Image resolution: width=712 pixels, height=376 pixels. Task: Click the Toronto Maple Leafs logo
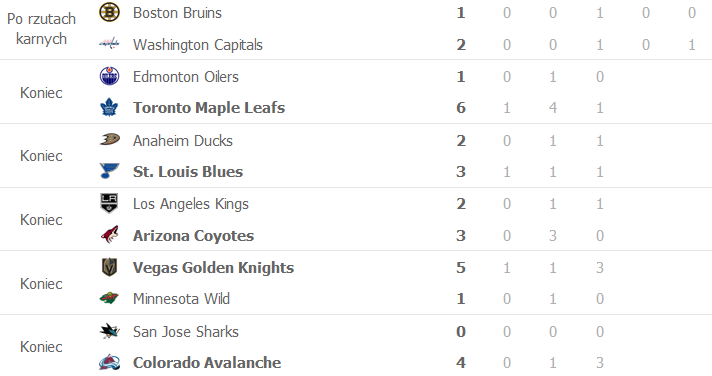109,108
